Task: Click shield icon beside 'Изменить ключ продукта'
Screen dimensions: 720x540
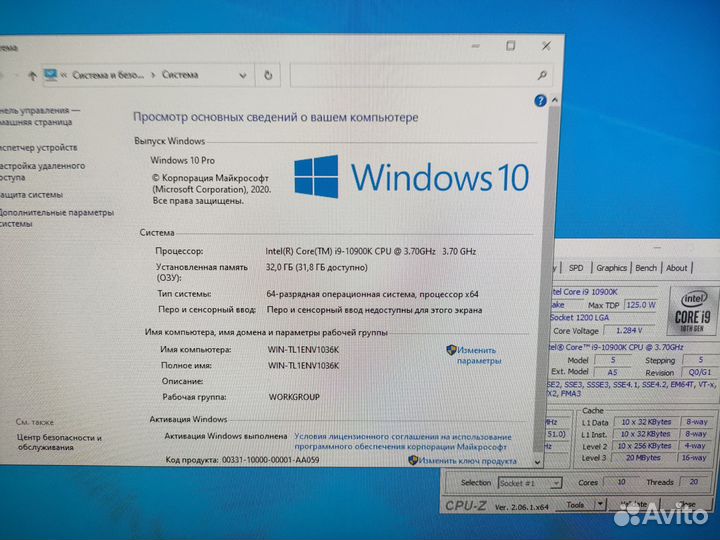Action: 413,460
